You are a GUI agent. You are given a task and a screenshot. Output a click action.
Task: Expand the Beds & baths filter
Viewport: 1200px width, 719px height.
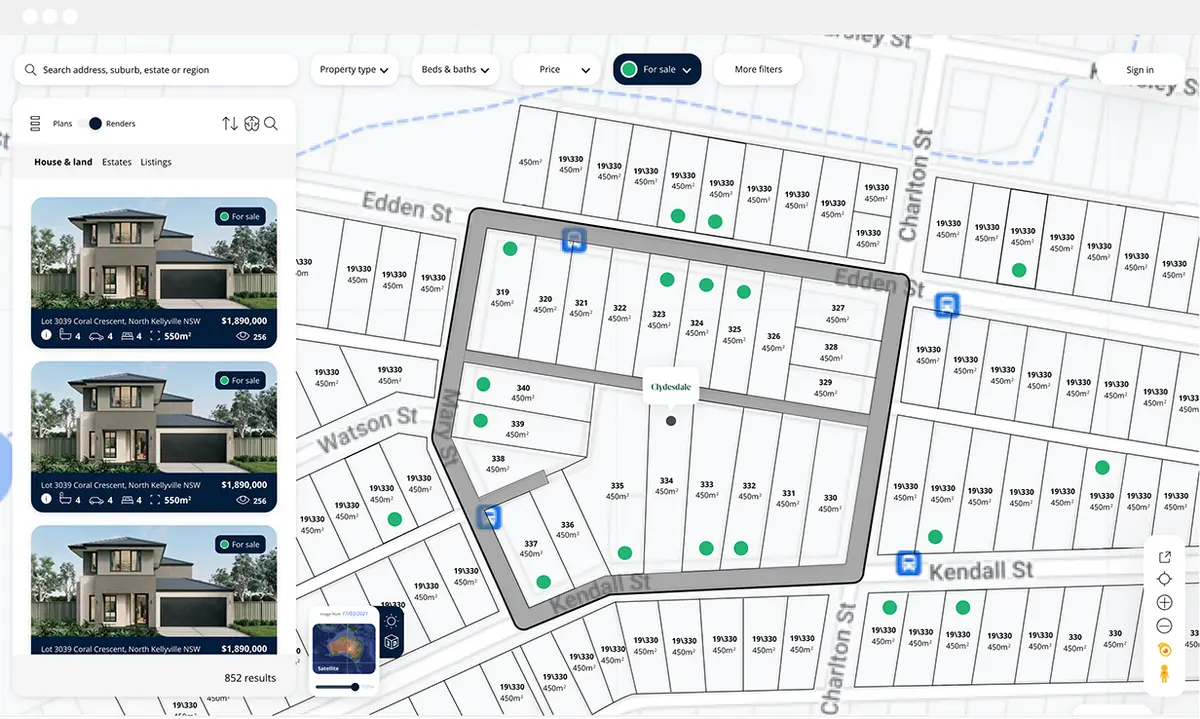[455, 69]
